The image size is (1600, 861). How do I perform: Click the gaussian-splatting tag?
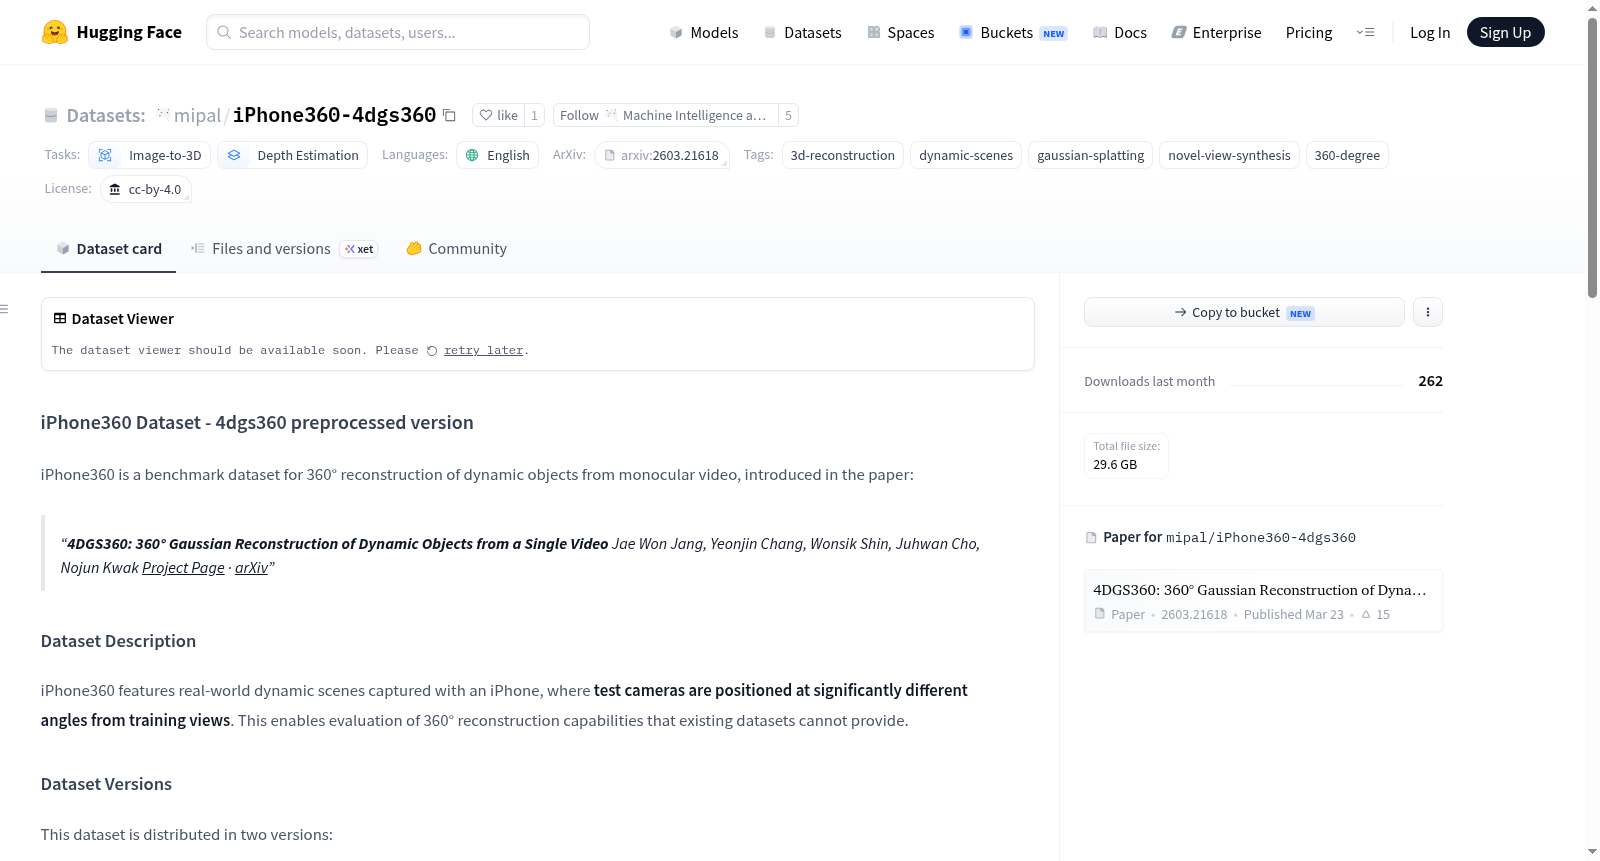coord(1091,155)
